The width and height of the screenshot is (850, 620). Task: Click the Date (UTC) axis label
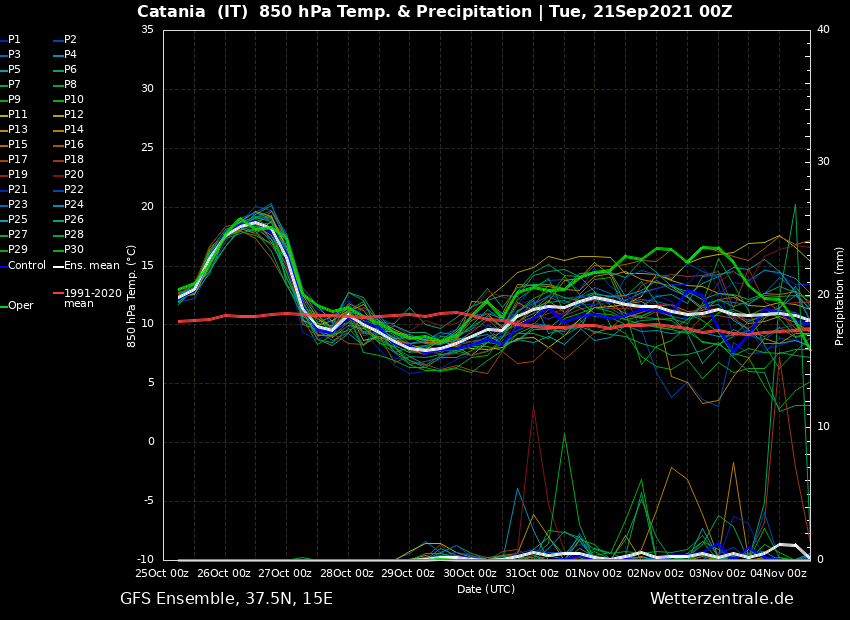486,589
